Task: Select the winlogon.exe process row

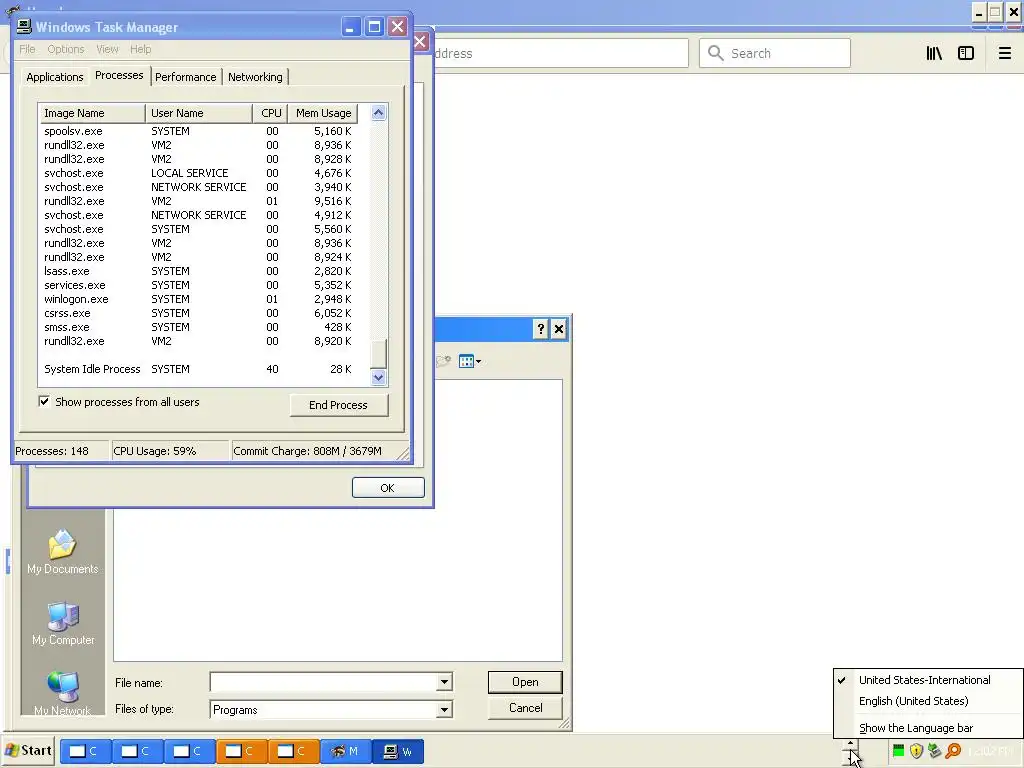Action: (x=199, y=299)
